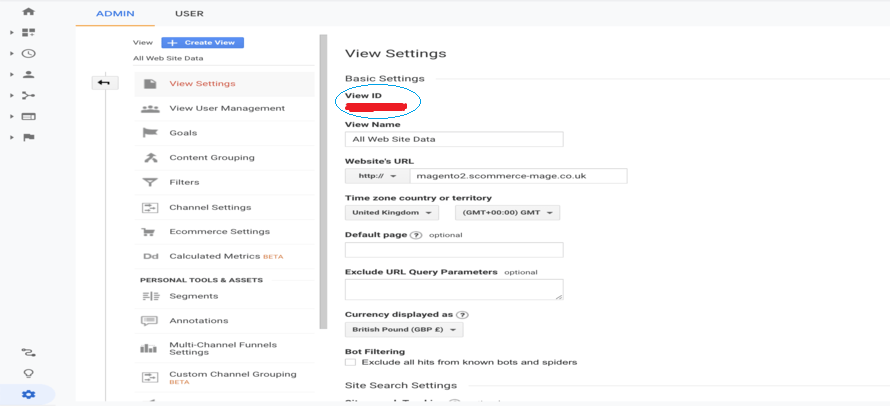This screenshot has width=890, height=406.
Task: Select the View User Management menu item
Action: click(x=224, y=108)
